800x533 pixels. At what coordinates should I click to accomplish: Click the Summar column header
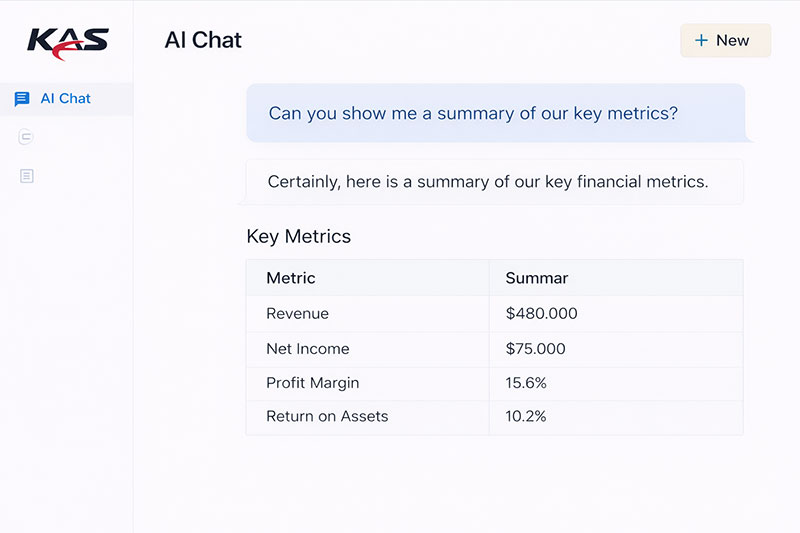pos(537,278)
